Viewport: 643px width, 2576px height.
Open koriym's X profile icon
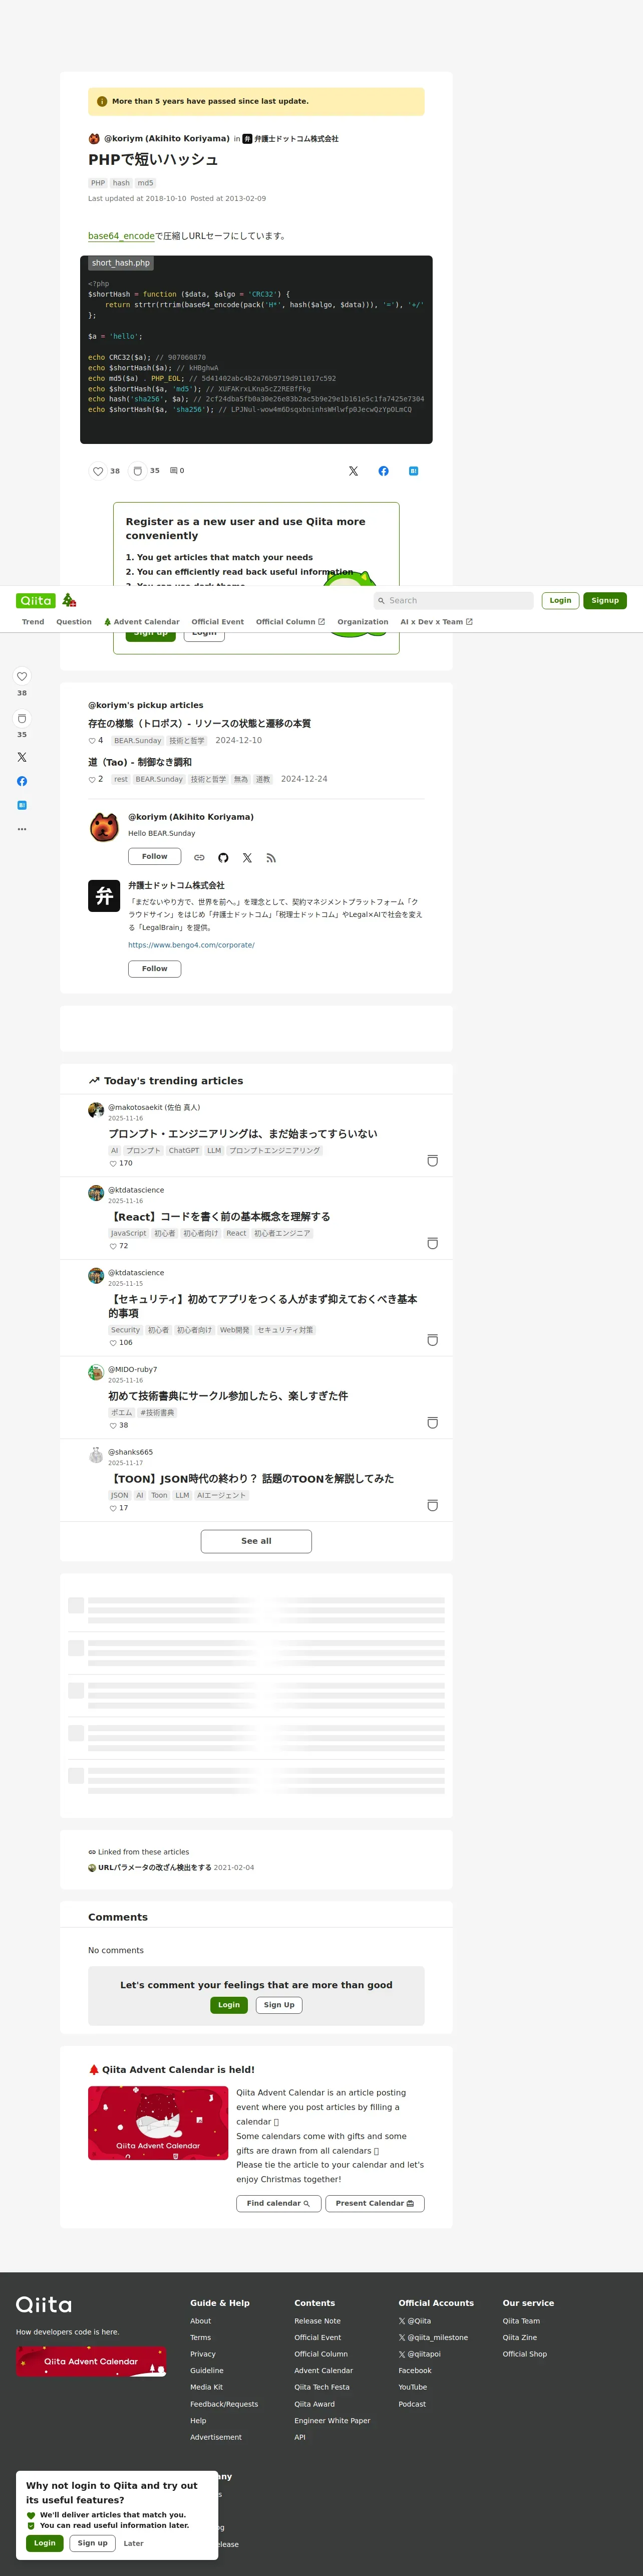[247, 858]
